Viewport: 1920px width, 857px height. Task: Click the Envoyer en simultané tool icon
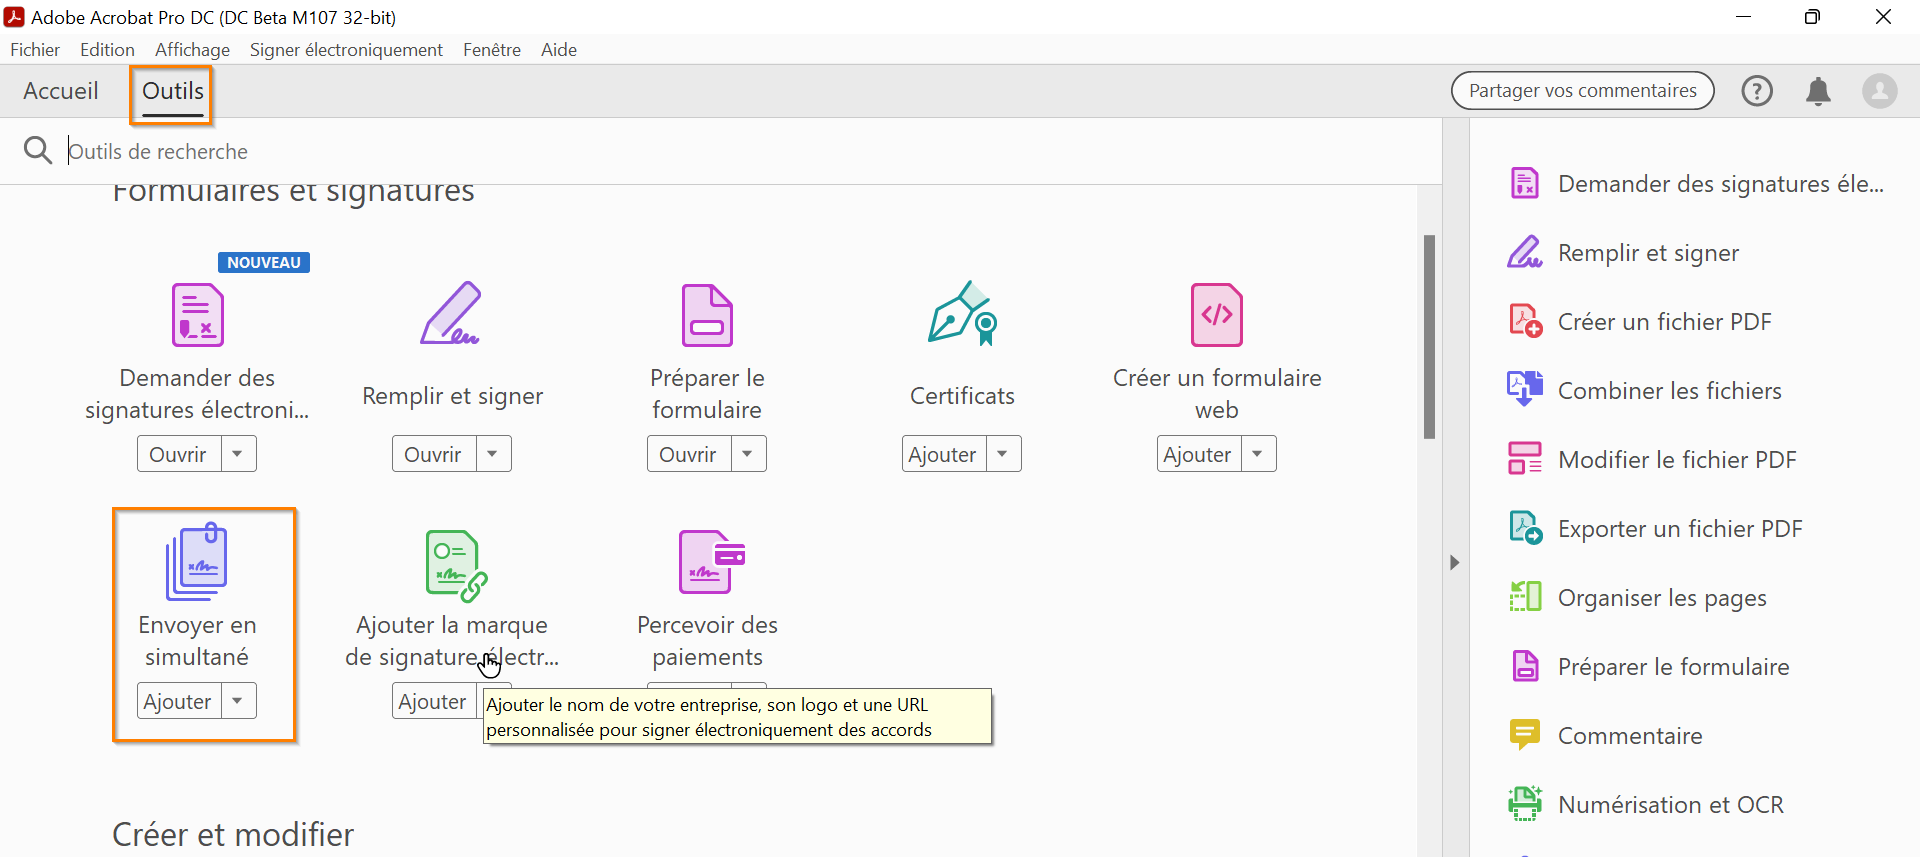[197, 561]
